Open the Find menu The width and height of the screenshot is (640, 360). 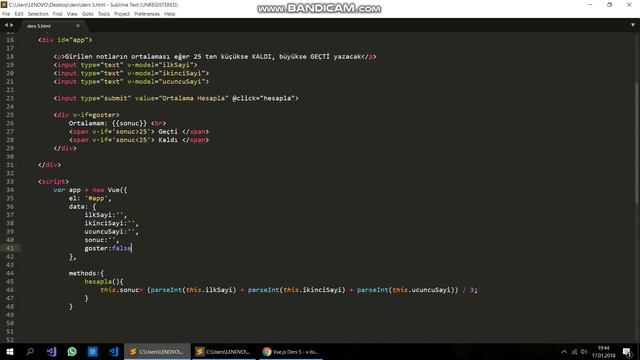58,14
